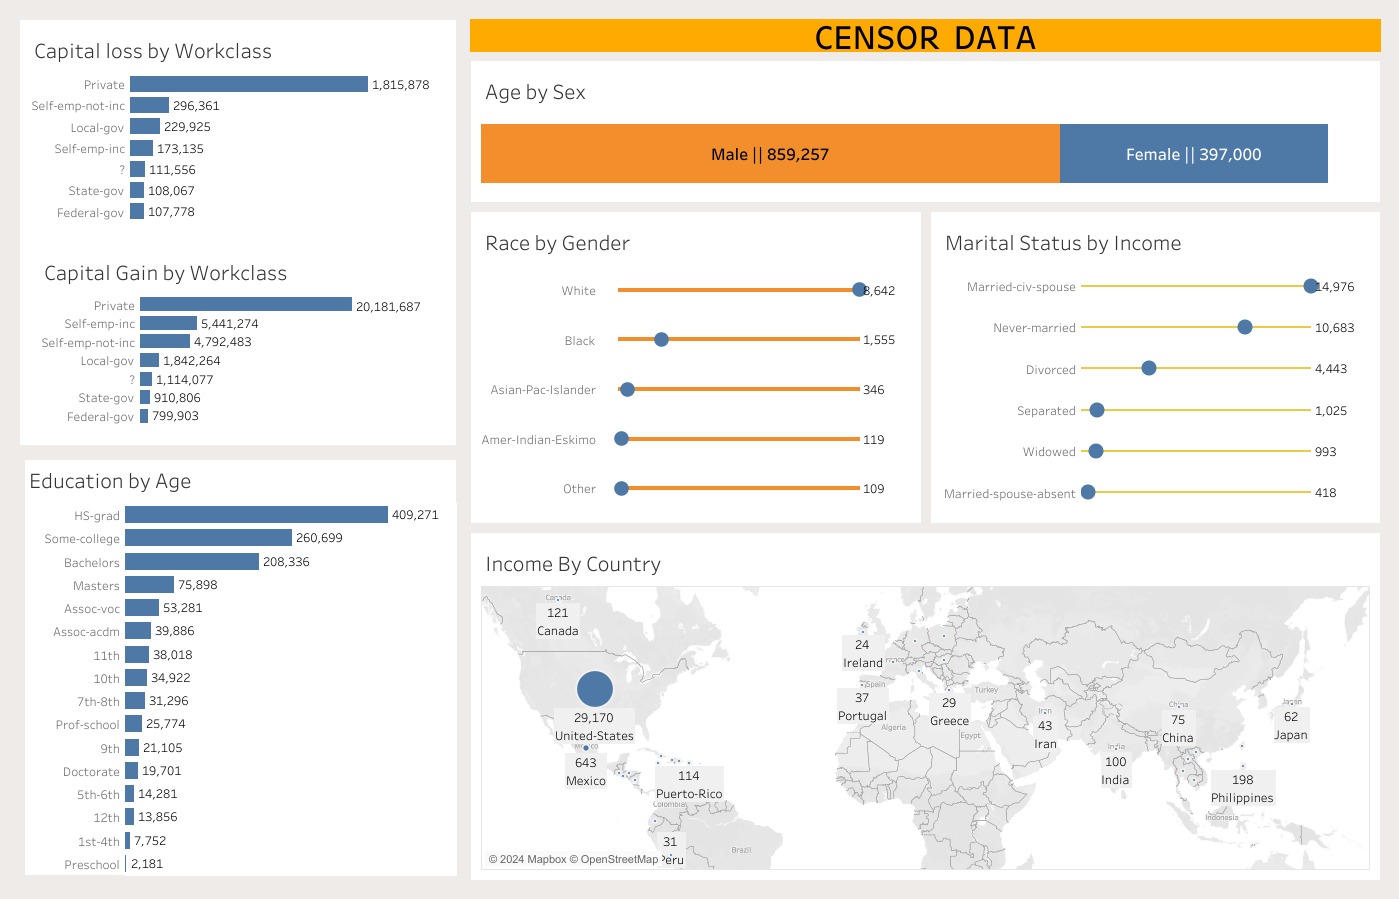Click the United-States circle on the map

click(594, 689)
